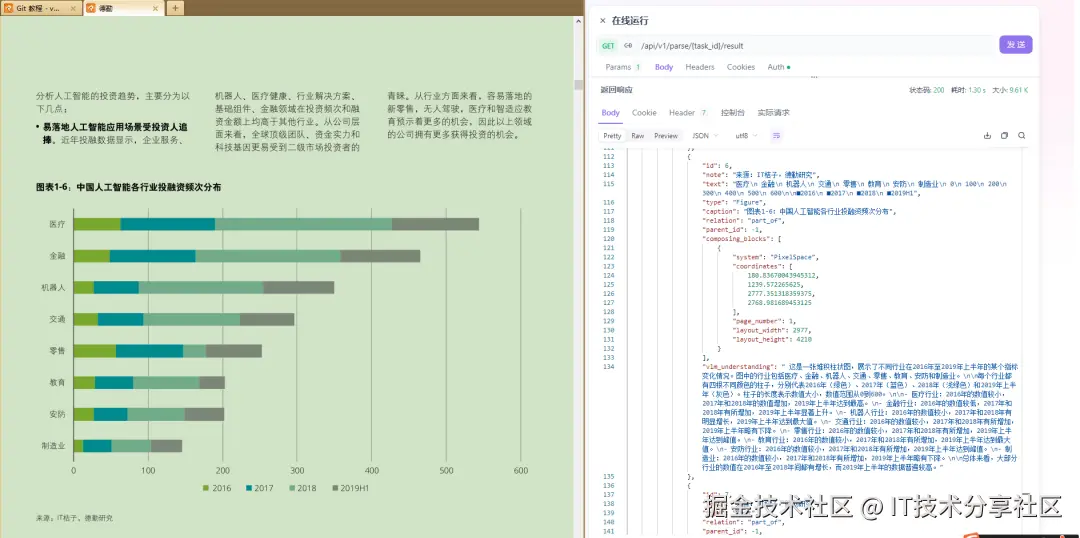Click the GET method selector
This screenshot has width=1080, height=538.
tap(608, 46)
